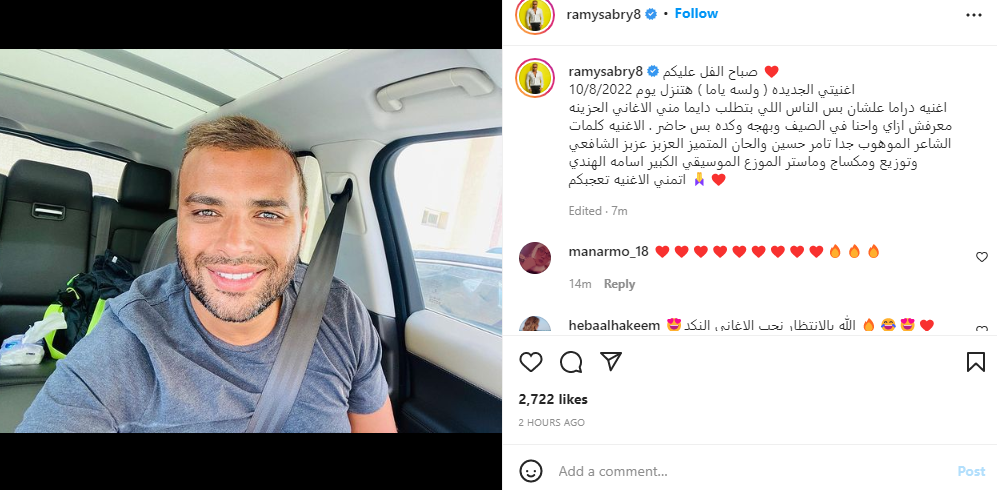The image size is (997, 490).
Task: Open hebaalhakeem profile
Action: click(614, 325)
